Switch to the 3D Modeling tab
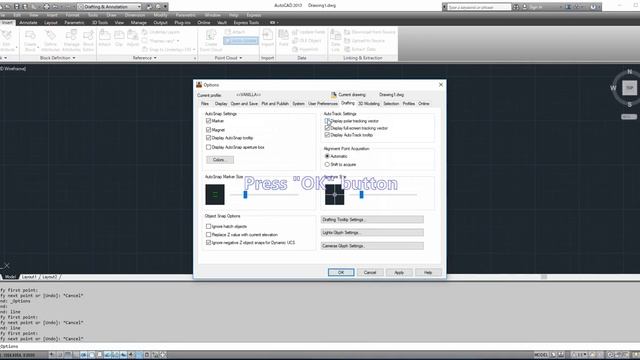This screenshot has height=360, width=640. coord(369,104)
